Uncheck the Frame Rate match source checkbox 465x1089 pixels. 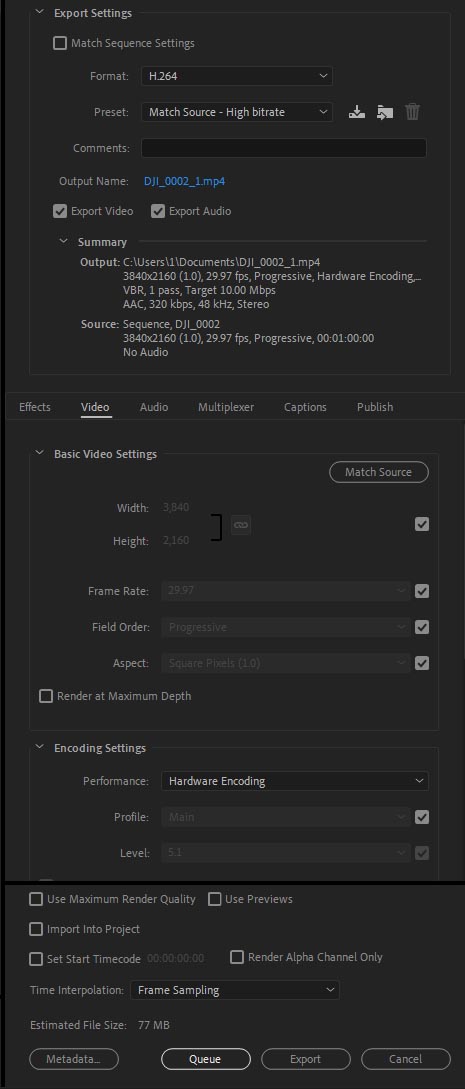click(421, 591)
